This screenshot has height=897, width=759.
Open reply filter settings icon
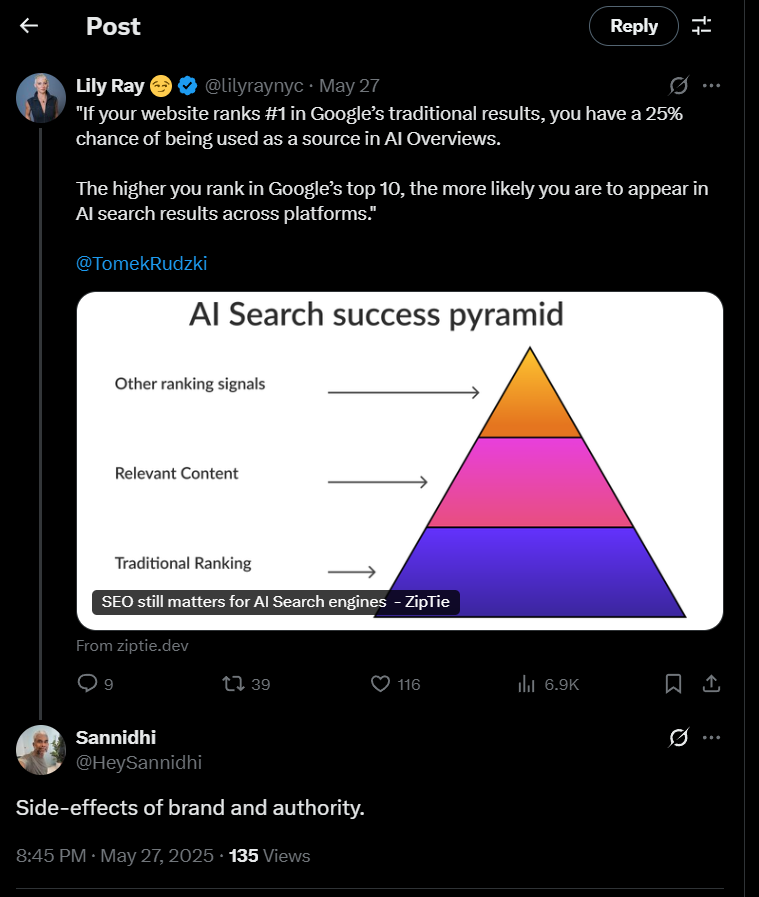(701, 26)
